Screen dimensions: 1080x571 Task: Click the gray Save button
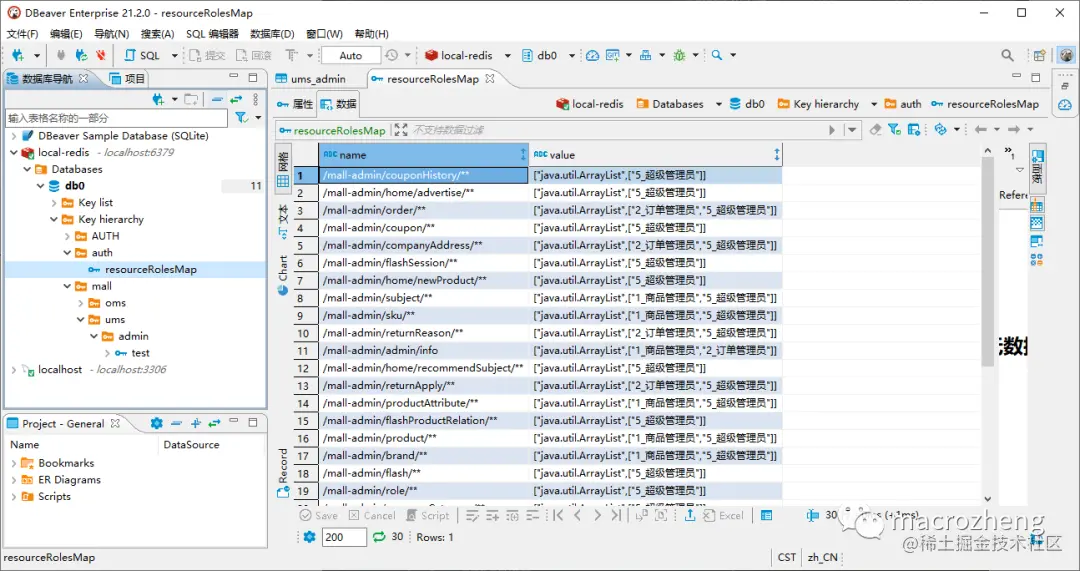click(x=318, y=515)
